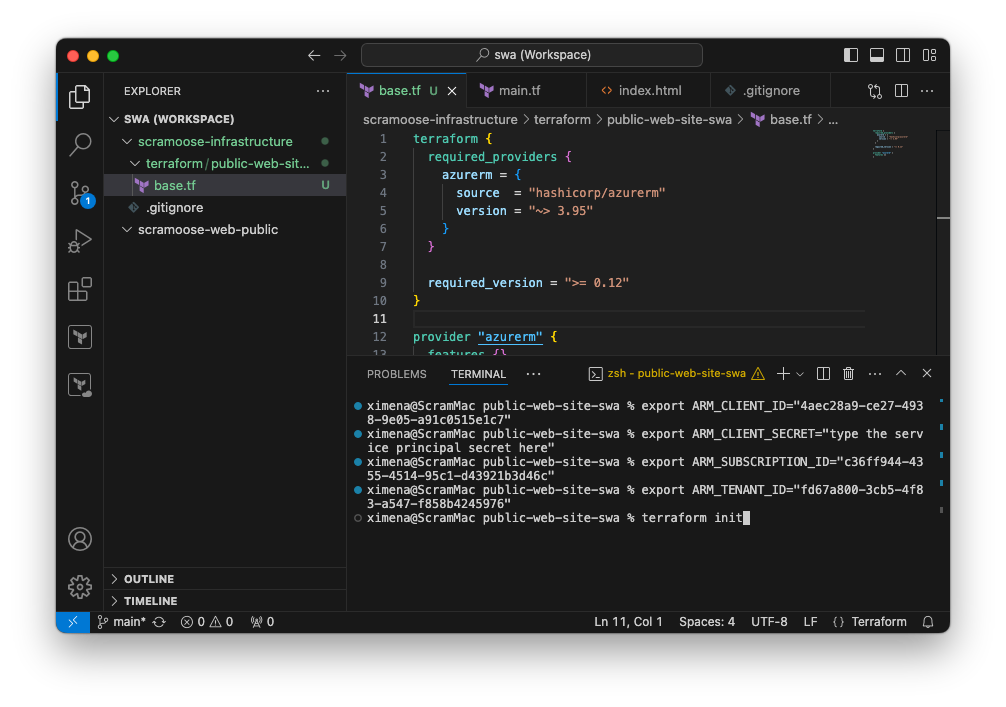Collapse the scramoose-web-public folder
The image size is (1006, 707).
click(225, 230)
